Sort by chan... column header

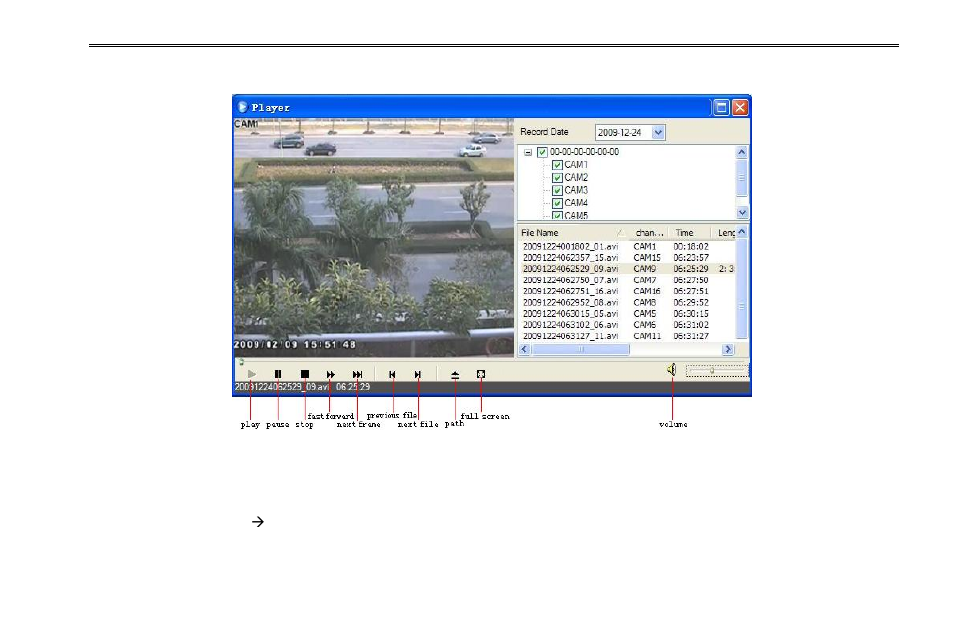[649, 232]
